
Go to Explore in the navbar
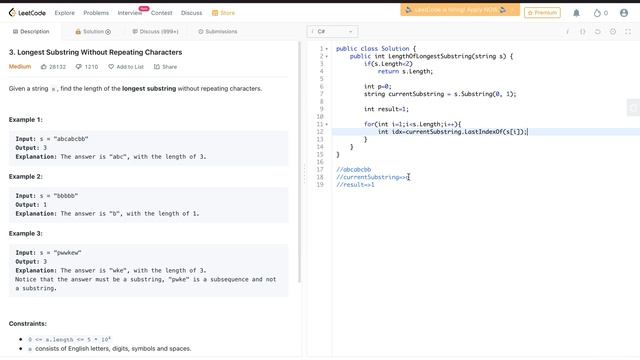(x=64, y=13)
